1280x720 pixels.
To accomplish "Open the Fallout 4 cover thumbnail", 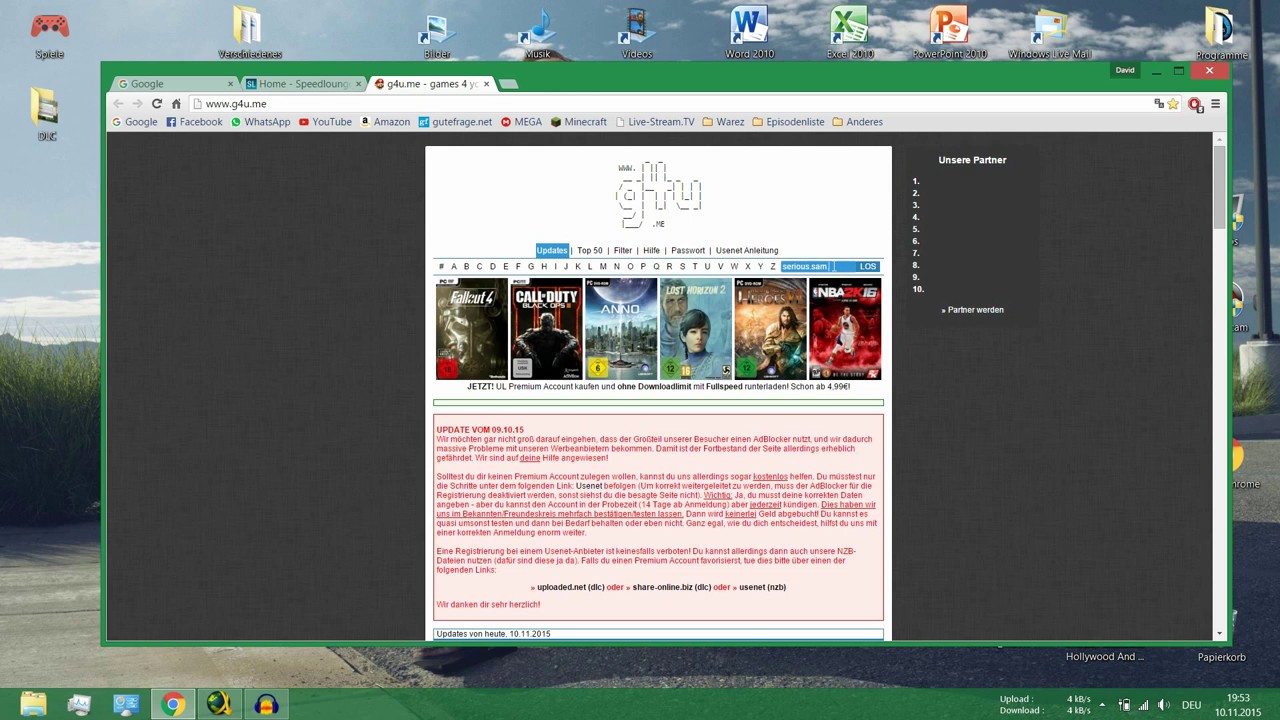I will 471,329.
